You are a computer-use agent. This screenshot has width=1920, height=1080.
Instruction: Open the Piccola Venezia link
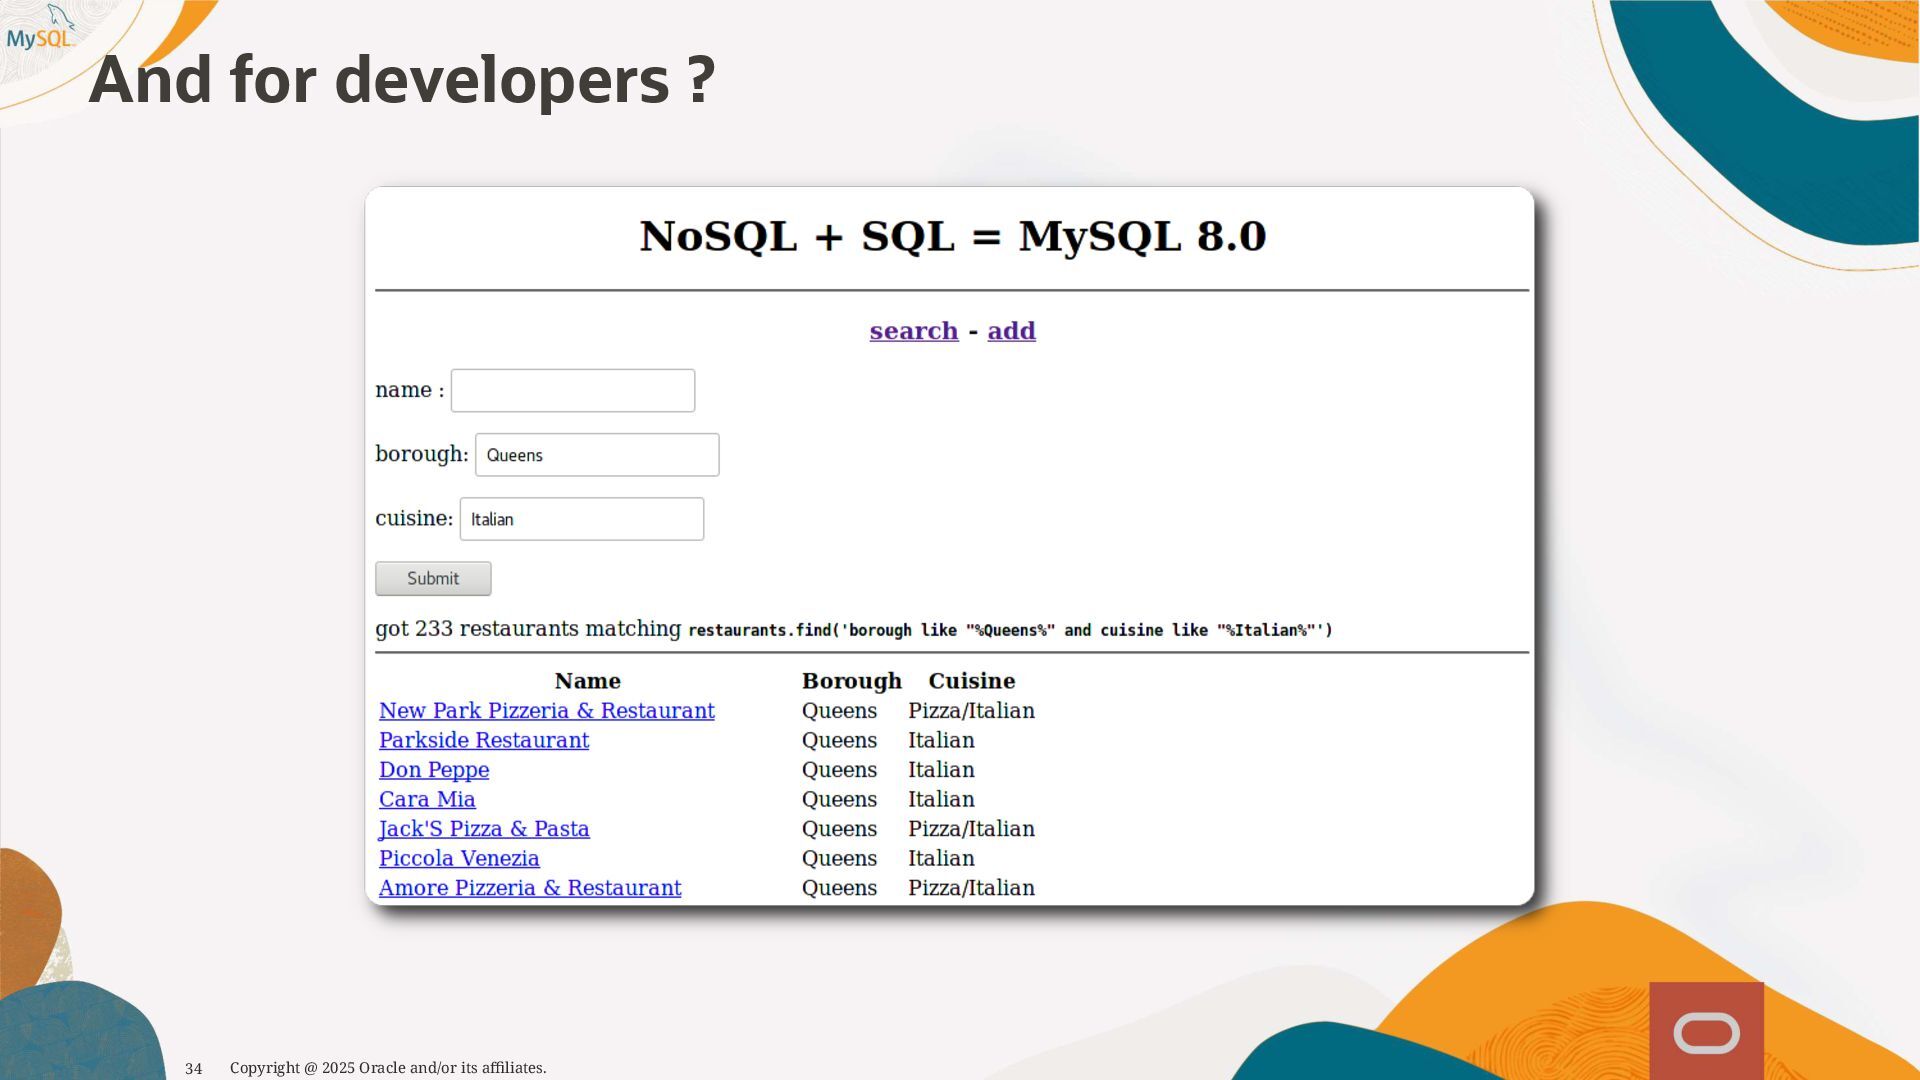pos(458,859)
